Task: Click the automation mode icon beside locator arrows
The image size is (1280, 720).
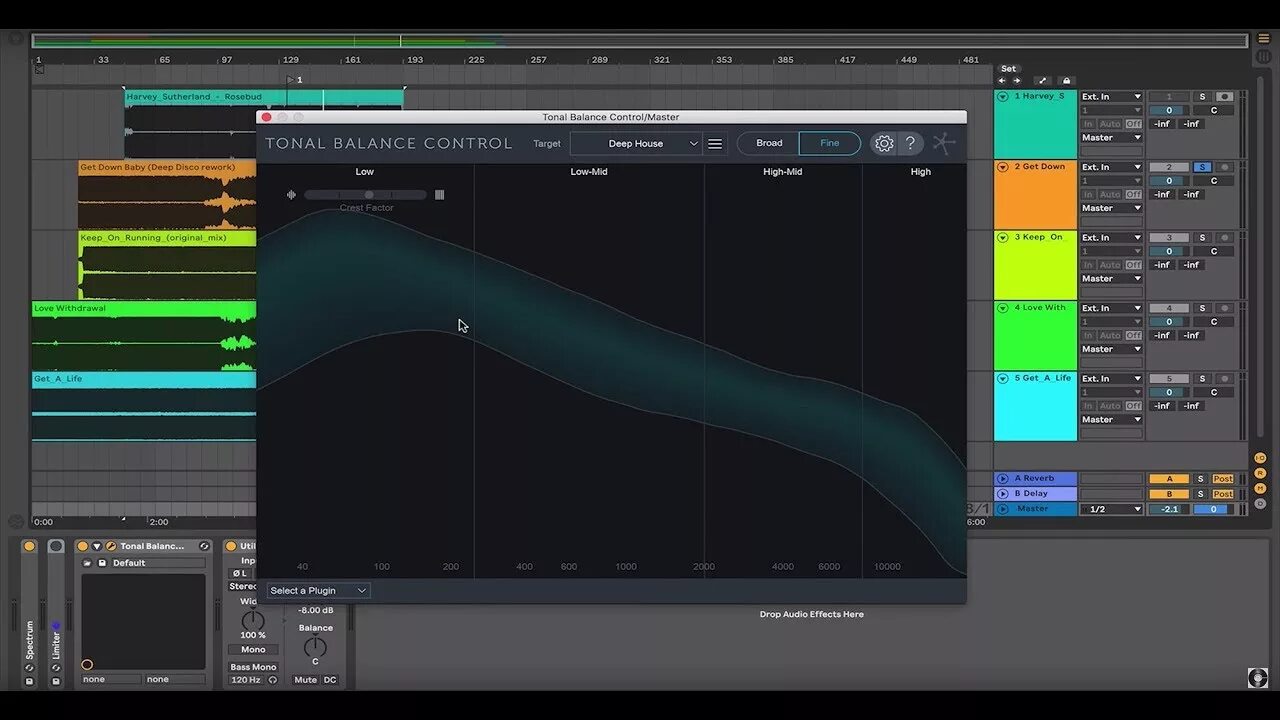Action: (1042, 81)
